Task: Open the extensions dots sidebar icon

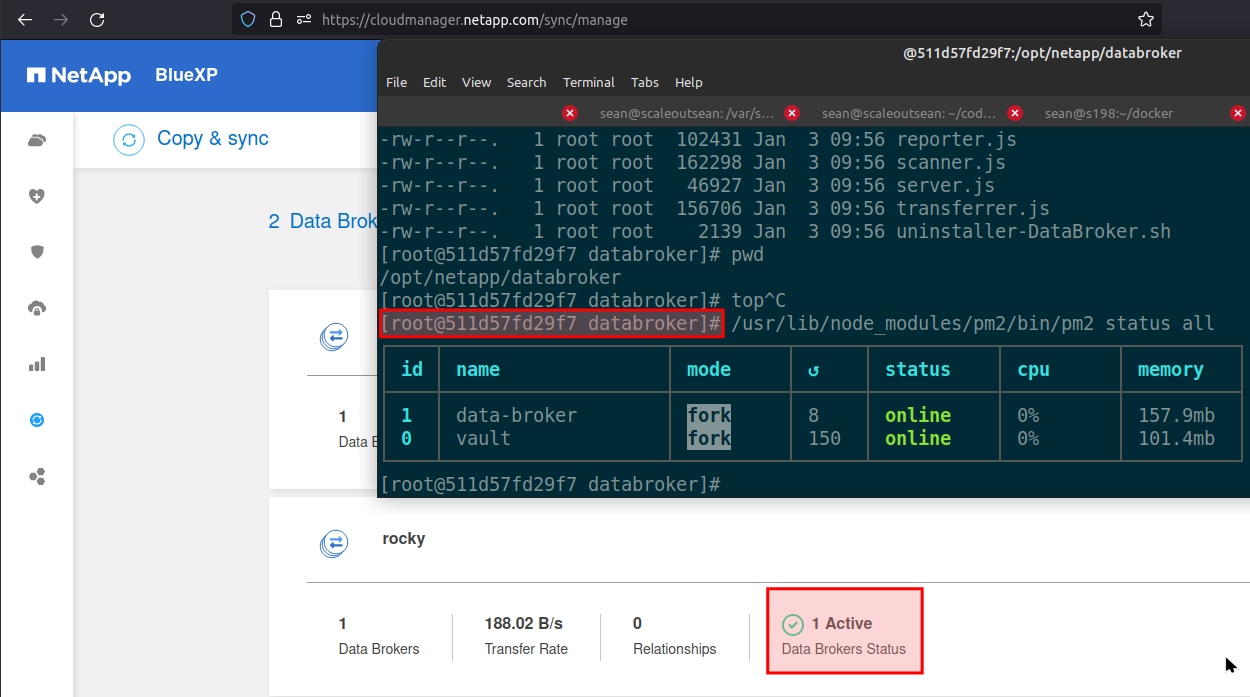Action: (37, 477)
